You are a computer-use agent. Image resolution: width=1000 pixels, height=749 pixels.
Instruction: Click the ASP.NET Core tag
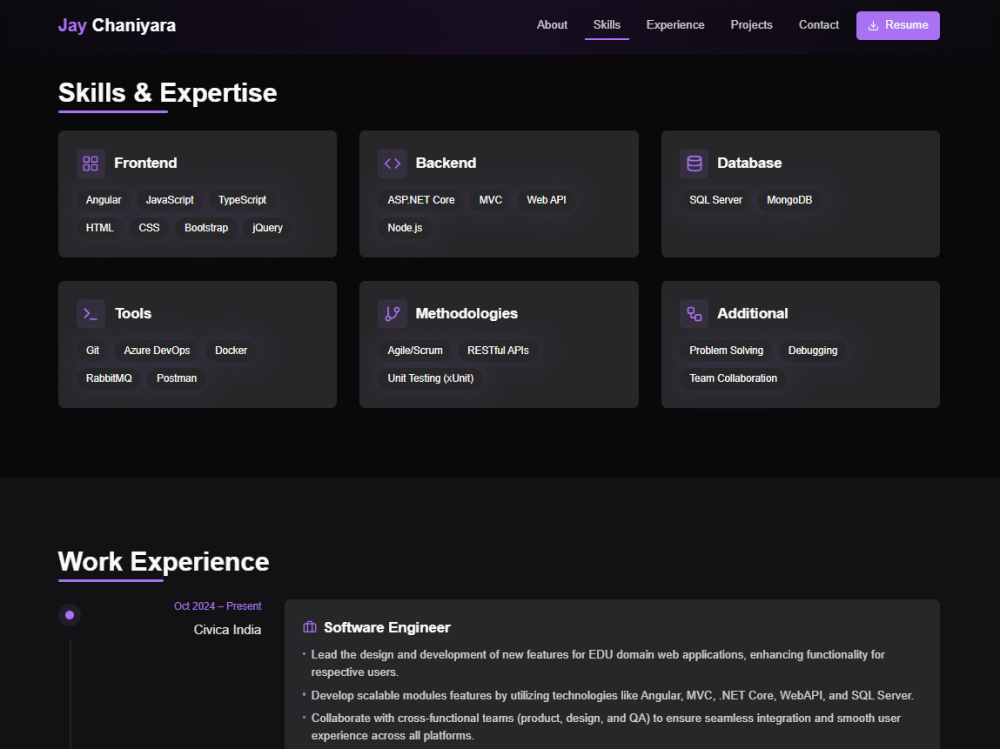[421, 200]
